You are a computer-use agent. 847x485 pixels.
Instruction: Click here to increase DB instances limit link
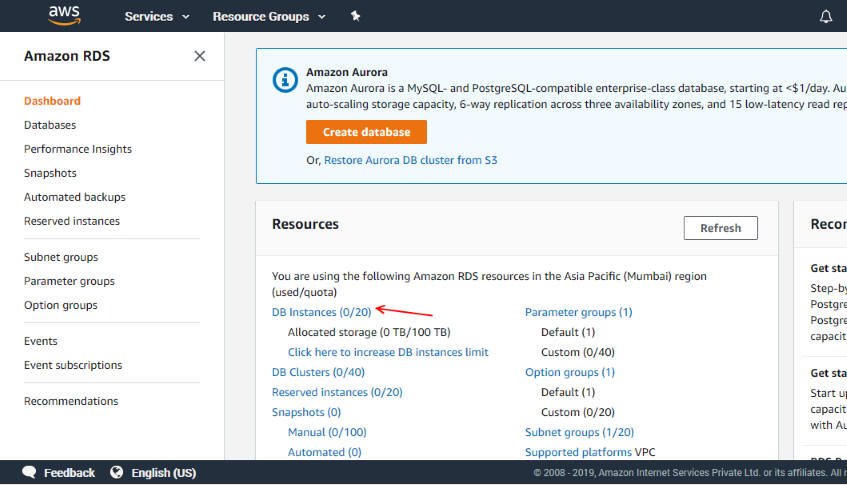[x=388, y=352]
